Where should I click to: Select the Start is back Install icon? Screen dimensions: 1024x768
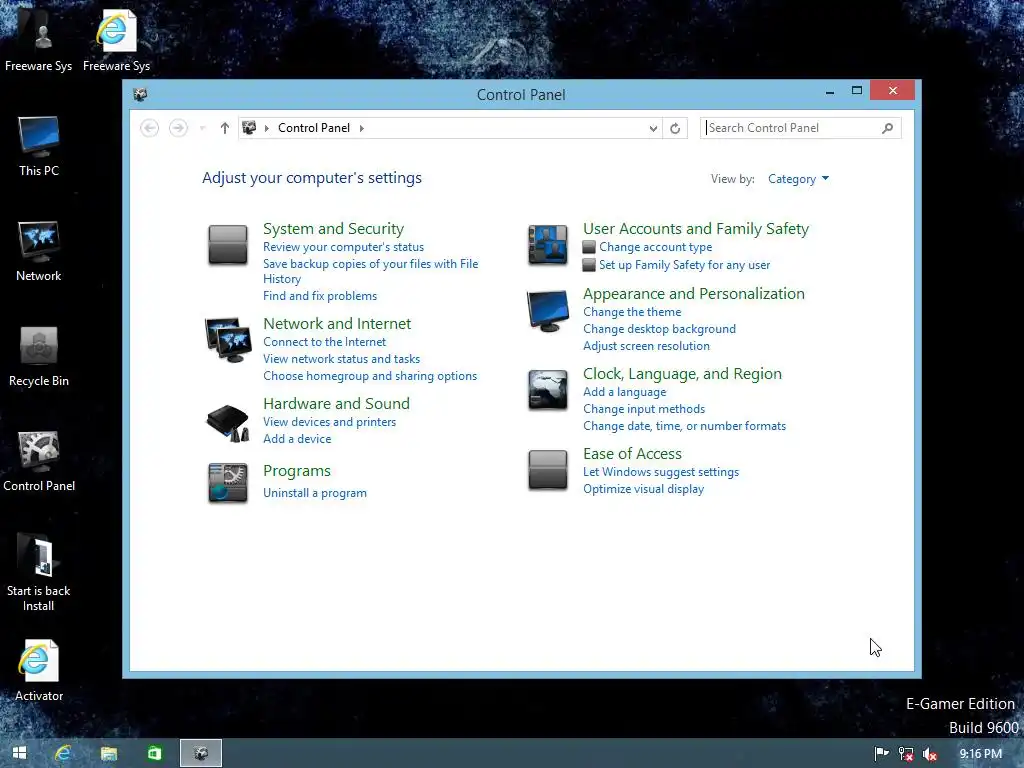(x=39, y=573)
